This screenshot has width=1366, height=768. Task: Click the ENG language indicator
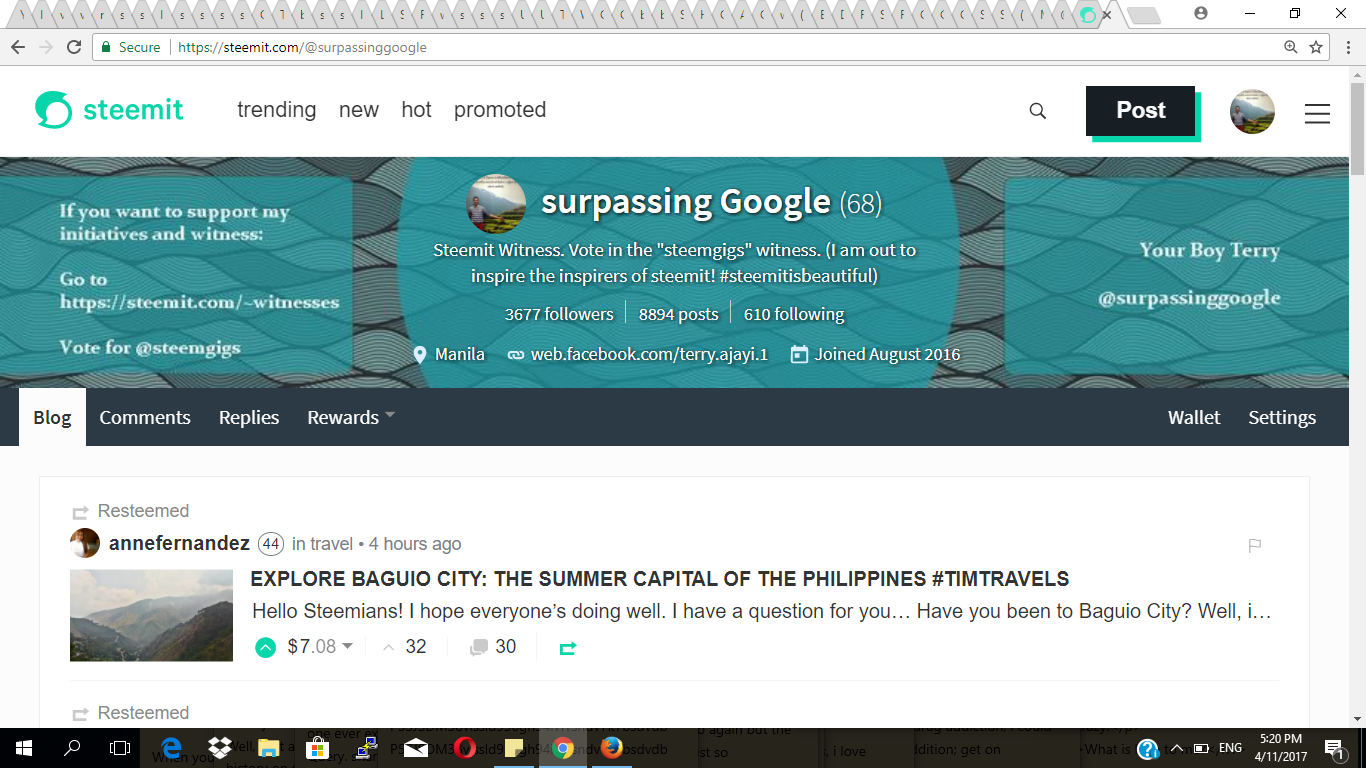(1230, 748)
